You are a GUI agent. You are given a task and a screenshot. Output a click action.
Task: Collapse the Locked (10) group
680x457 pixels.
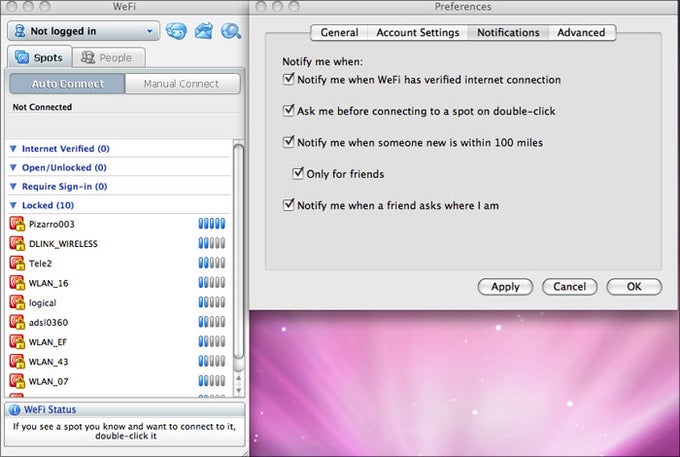(x=13, y=205)
